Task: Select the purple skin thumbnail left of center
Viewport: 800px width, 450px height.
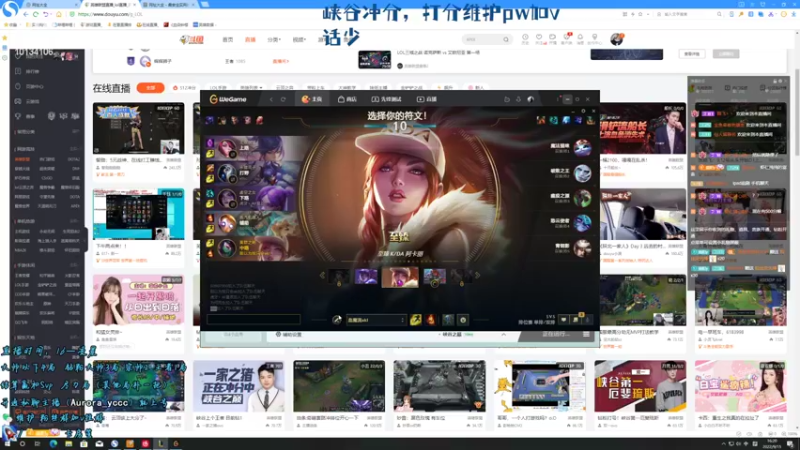Action: [x=366, y=277]
